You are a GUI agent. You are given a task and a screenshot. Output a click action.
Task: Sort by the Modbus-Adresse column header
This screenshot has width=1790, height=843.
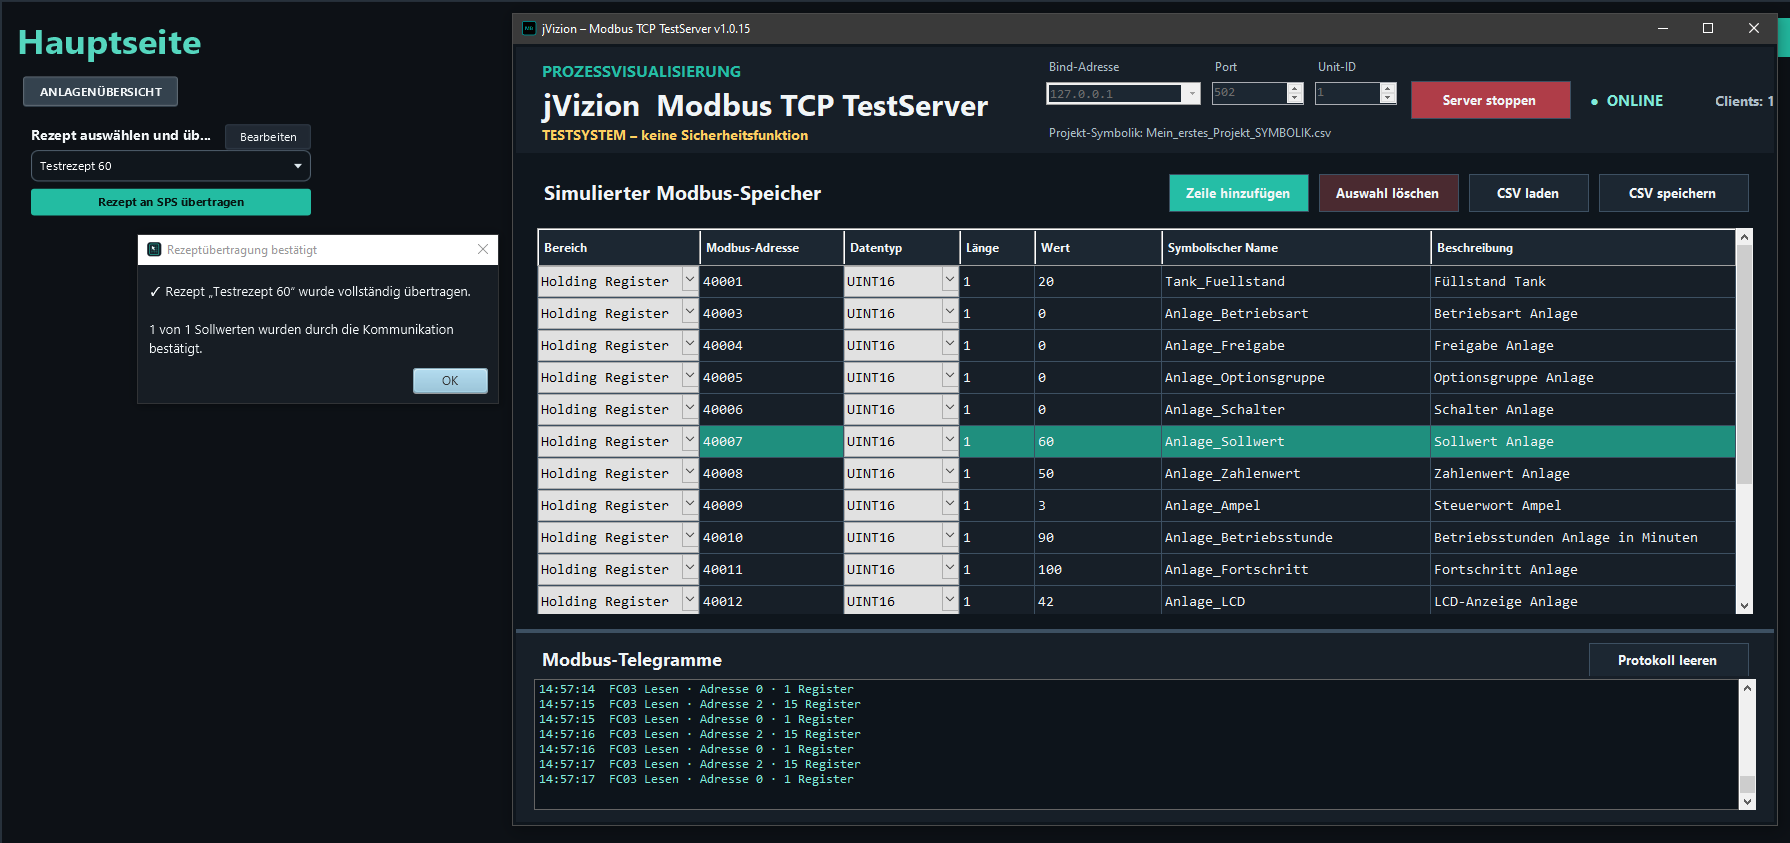click(x=771, y=247)
